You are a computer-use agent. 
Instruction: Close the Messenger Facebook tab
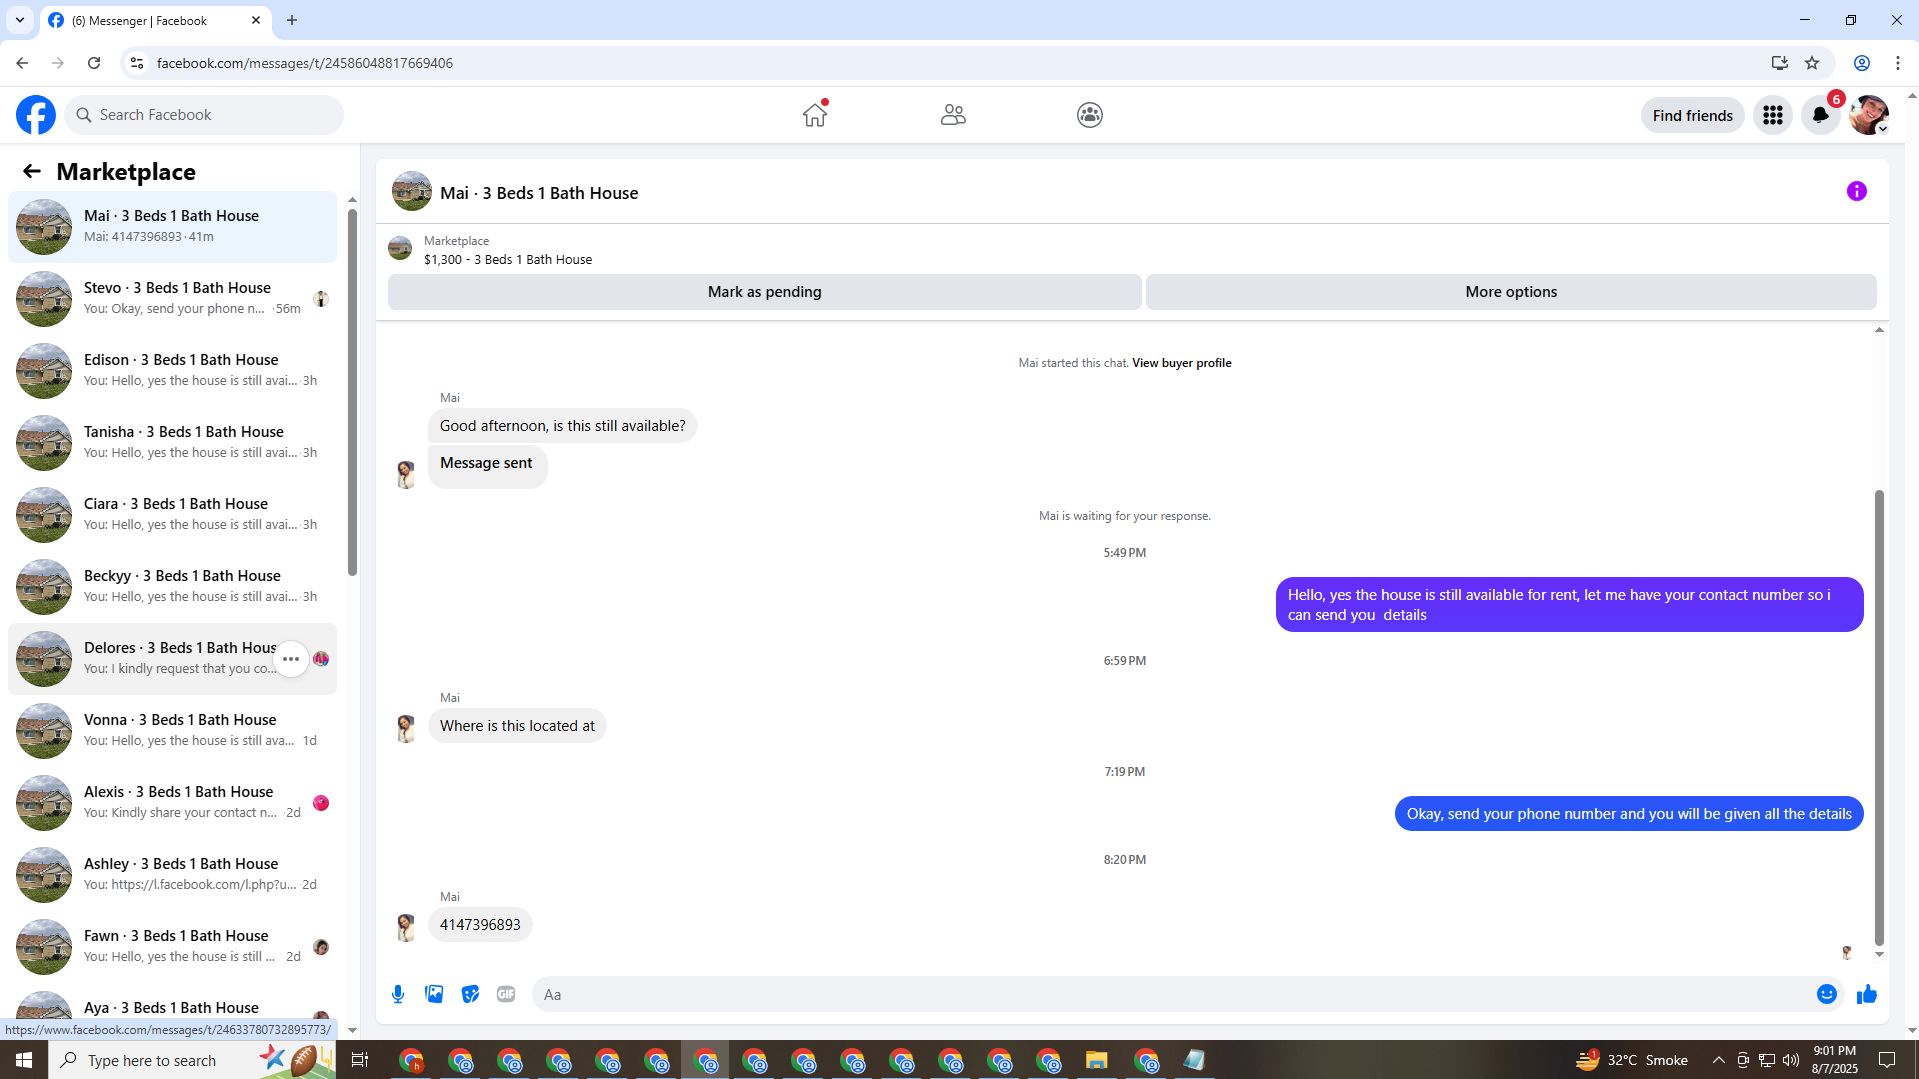click(x=256, y=20)
